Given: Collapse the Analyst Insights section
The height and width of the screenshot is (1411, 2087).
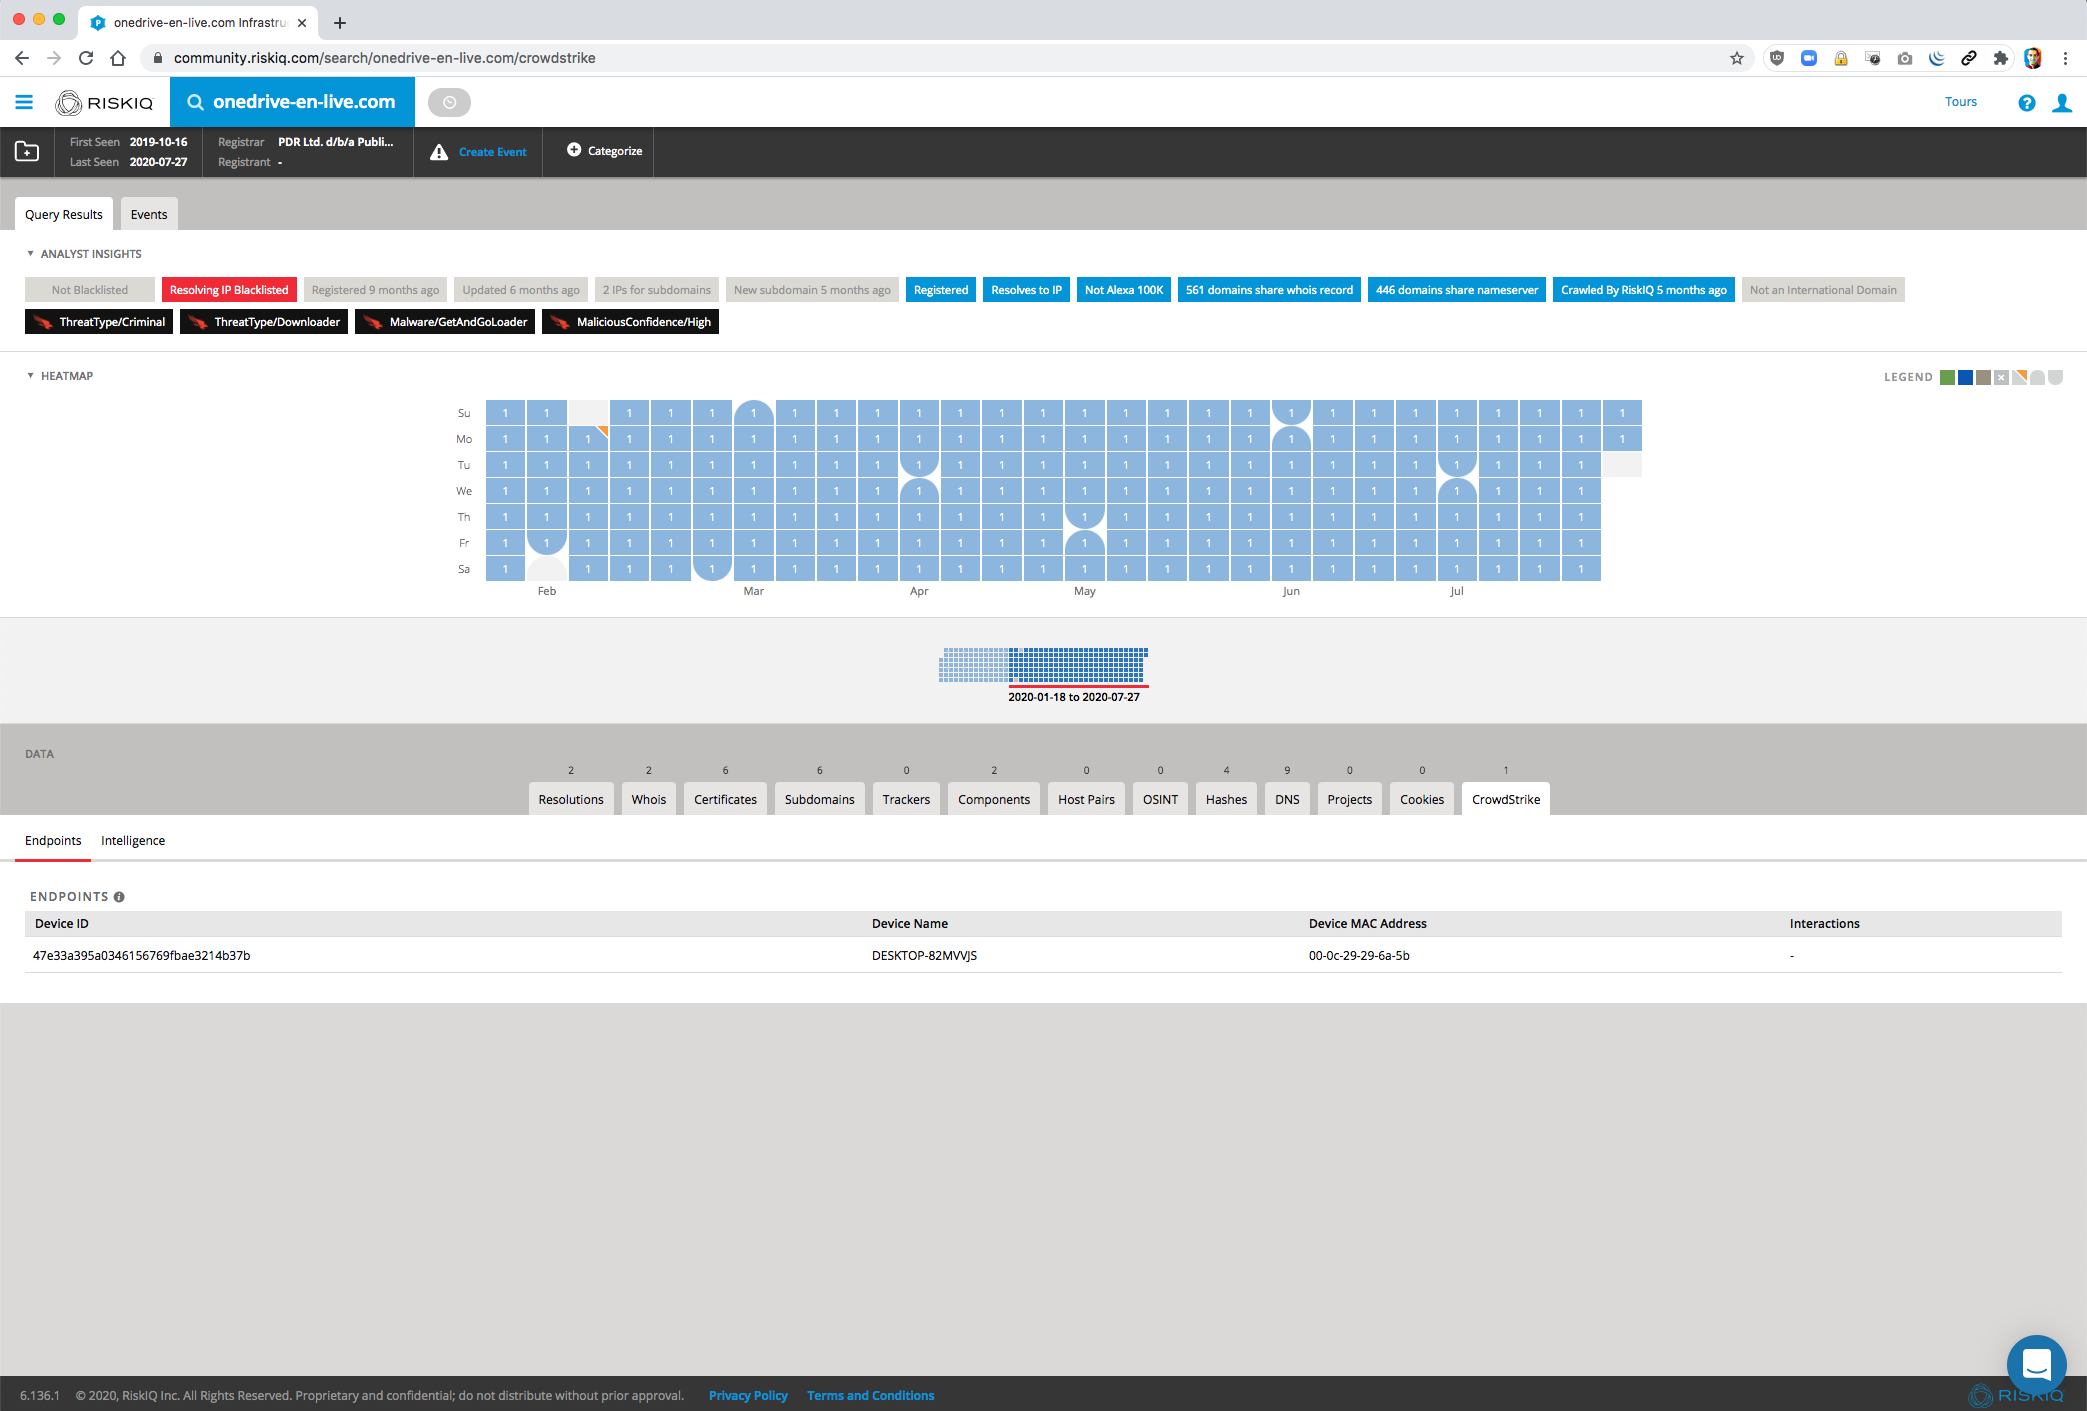Looking at the screenshot, I should click(x=30, y=254).
